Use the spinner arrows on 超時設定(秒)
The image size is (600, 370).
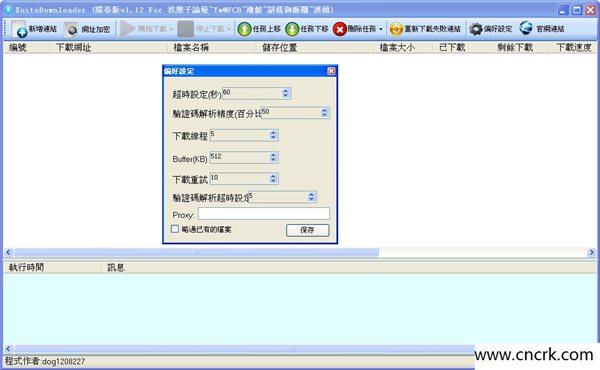[286, 93]
